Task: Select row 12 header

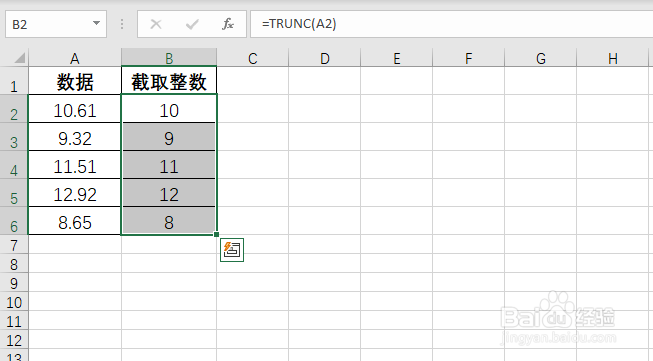Action: [14, 340]
